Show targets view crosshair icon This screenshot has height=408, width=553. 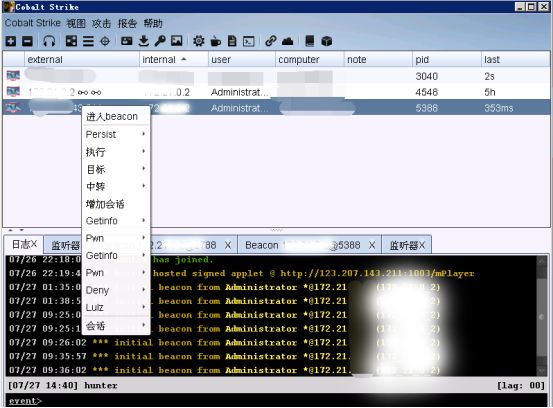click(105, 41)
